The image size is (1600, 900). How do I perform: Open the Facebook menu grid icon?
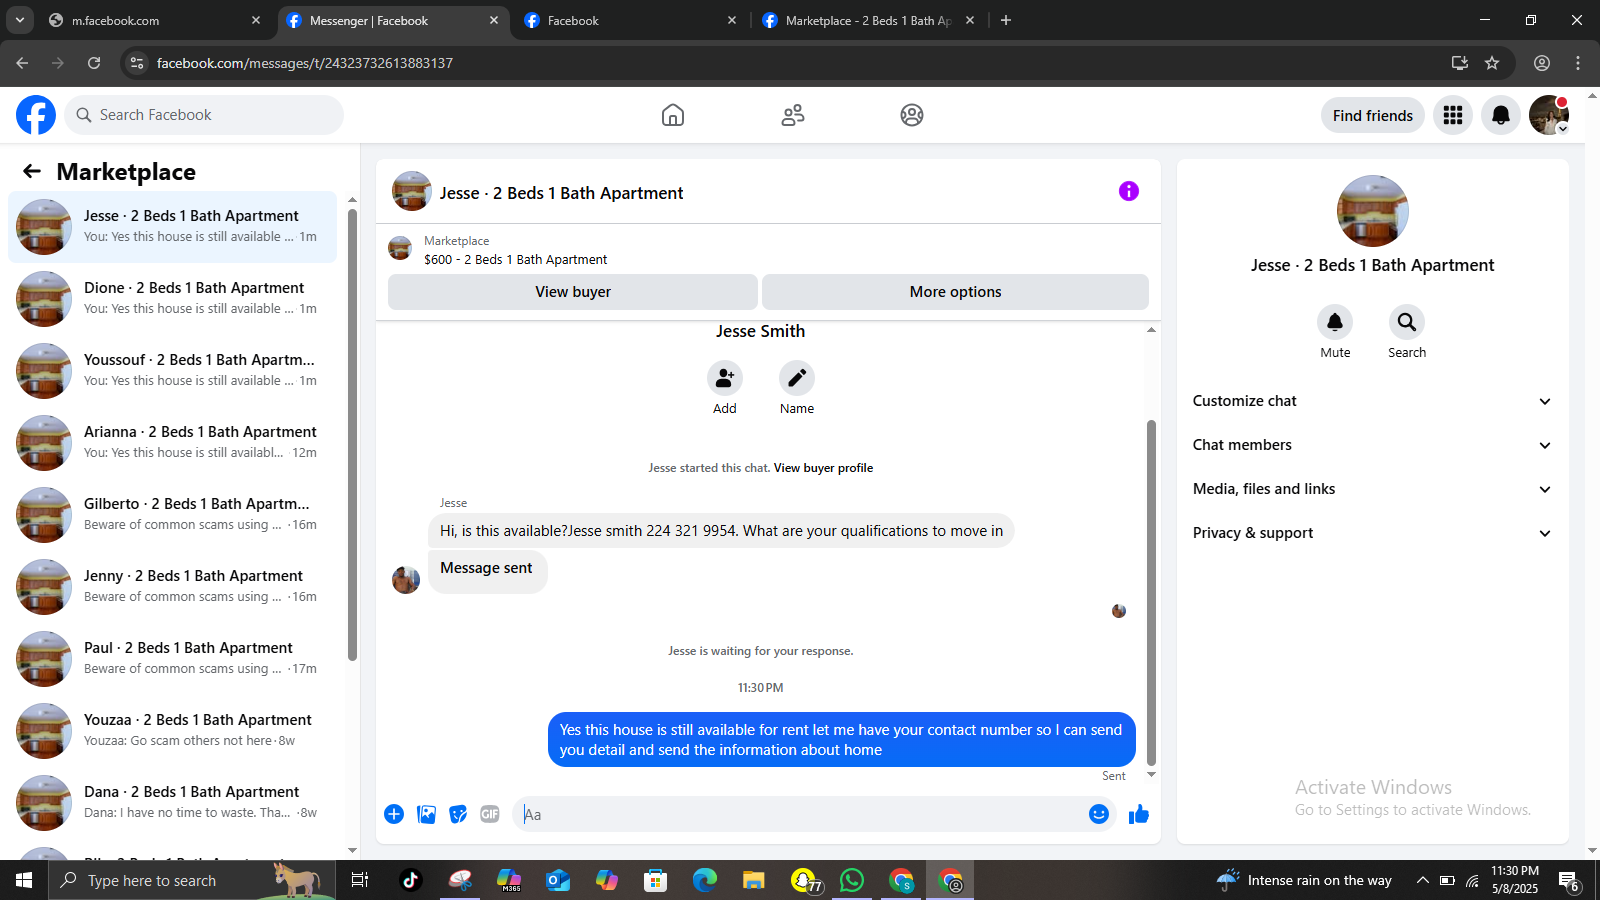point(1453,115)
